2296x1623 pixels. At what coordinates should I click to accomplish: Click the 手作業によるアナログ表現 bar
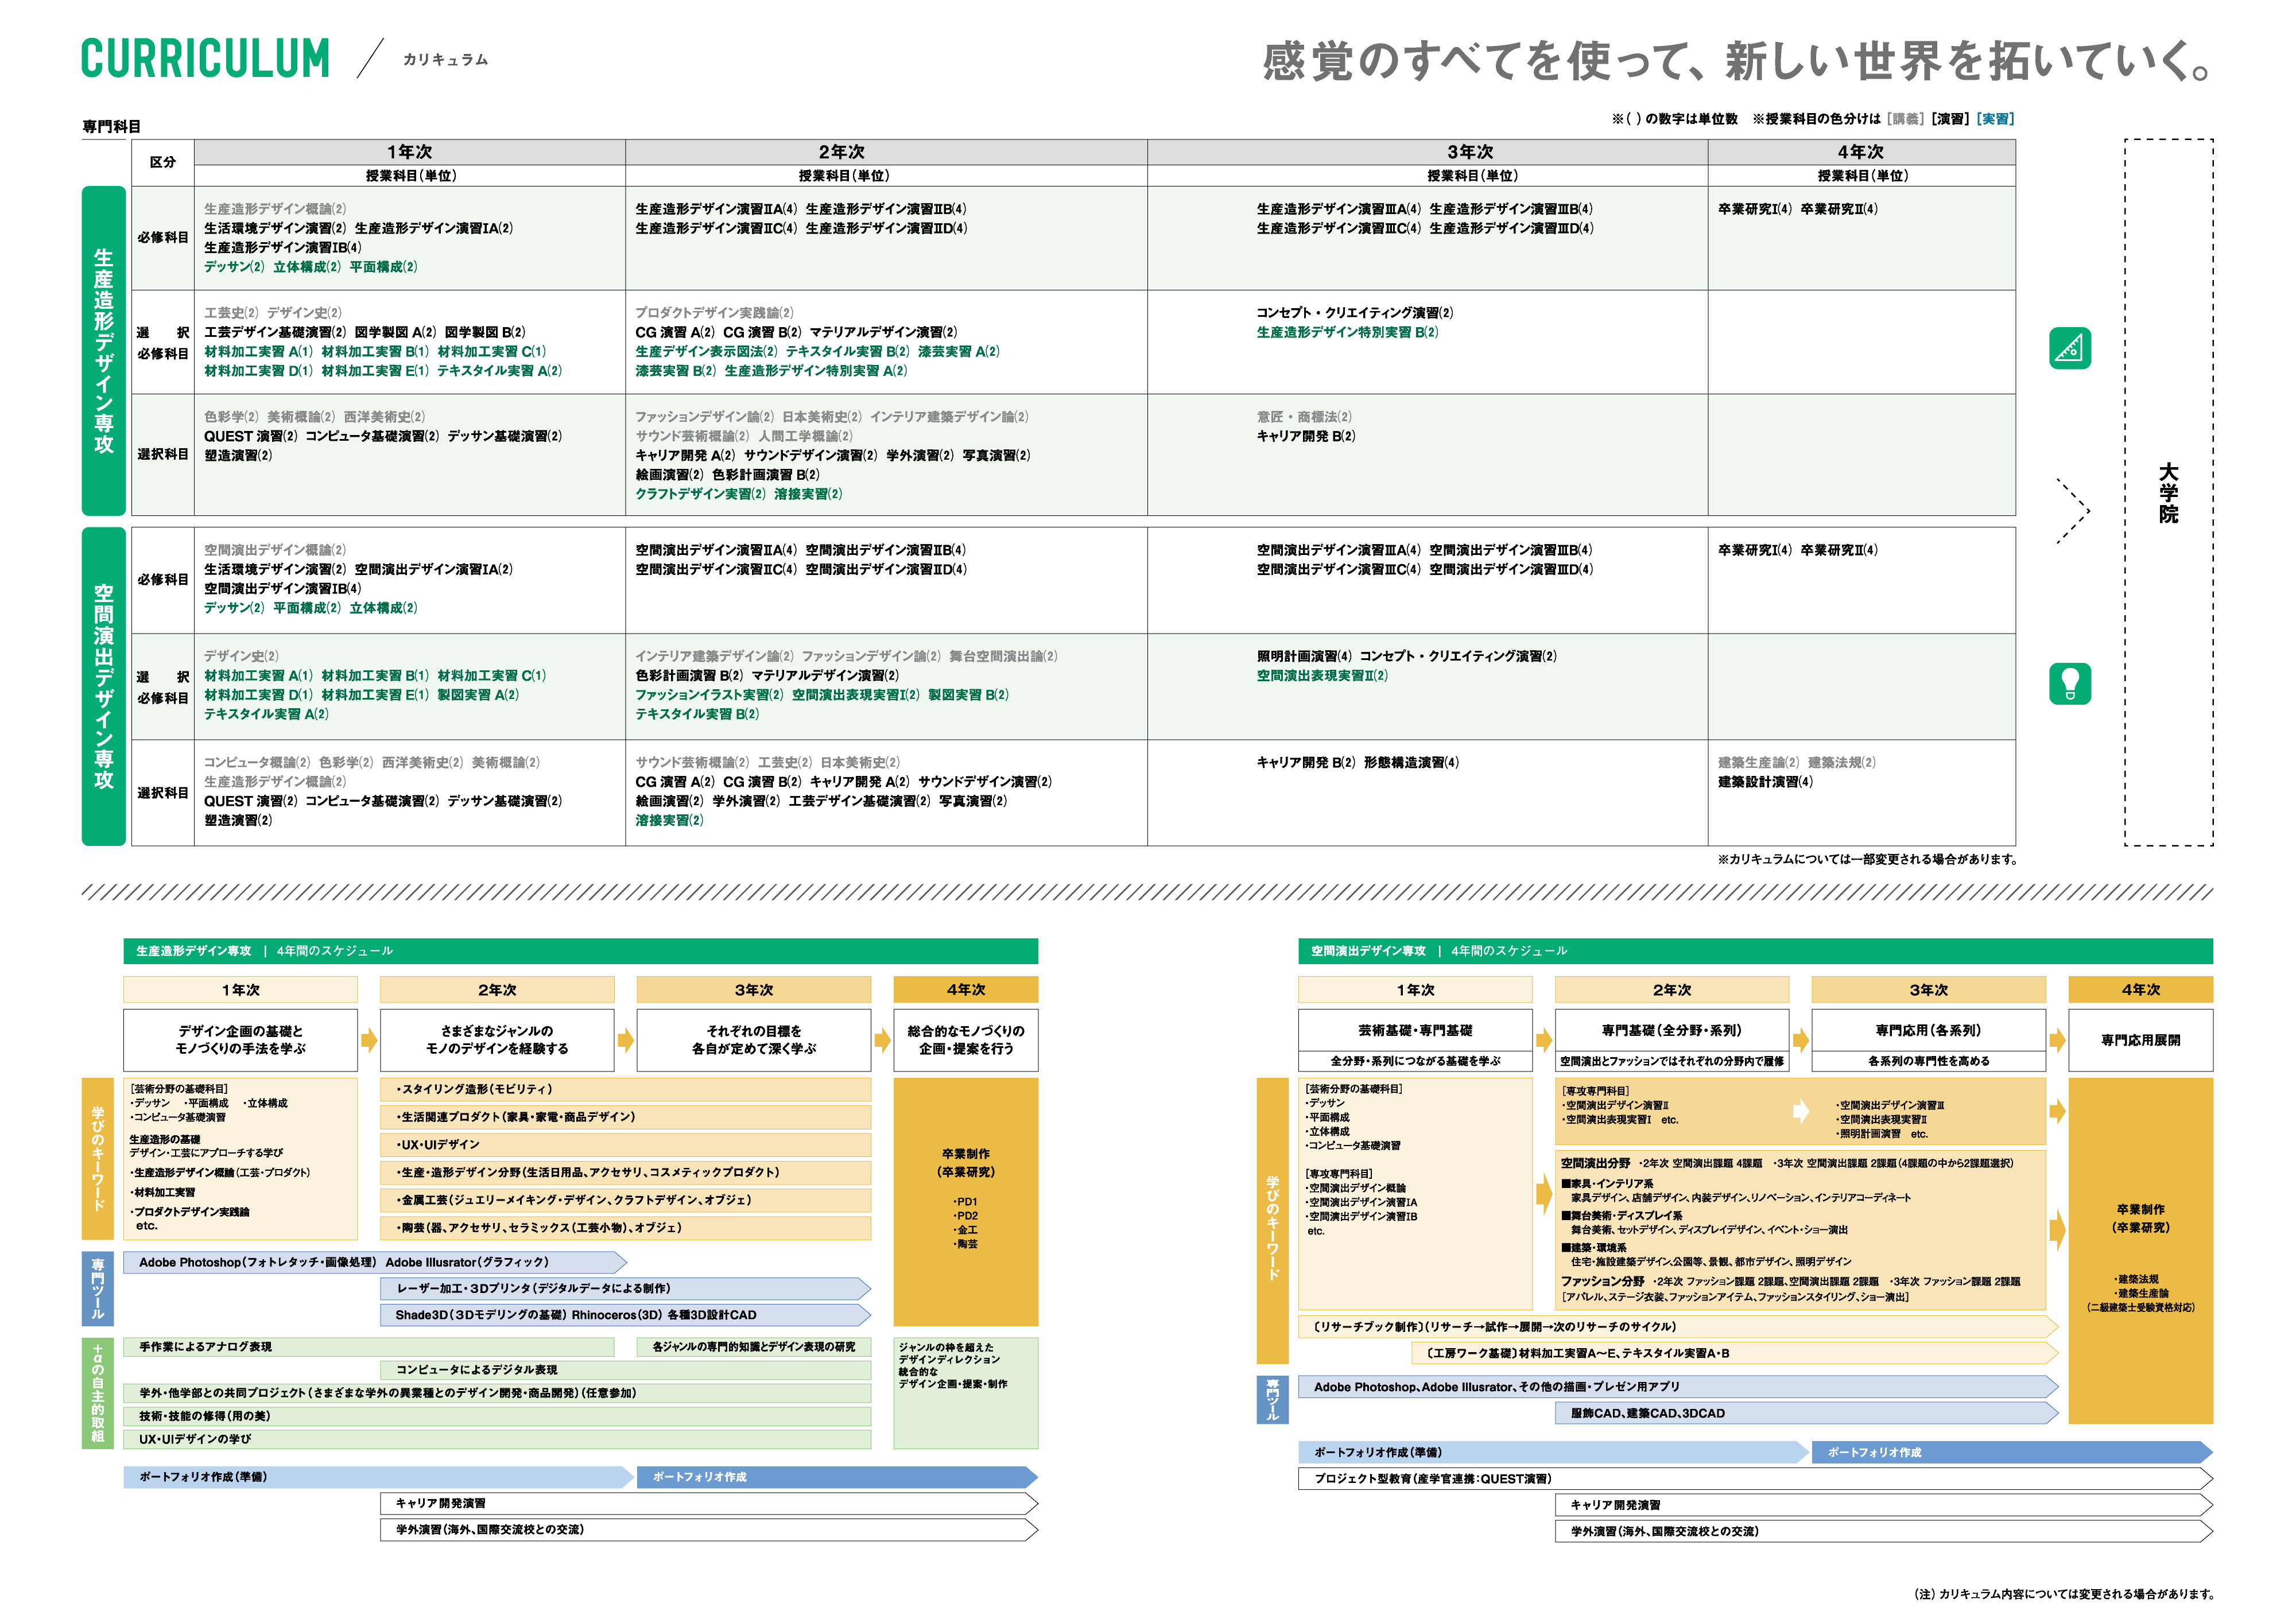[x=368, y=1347]
